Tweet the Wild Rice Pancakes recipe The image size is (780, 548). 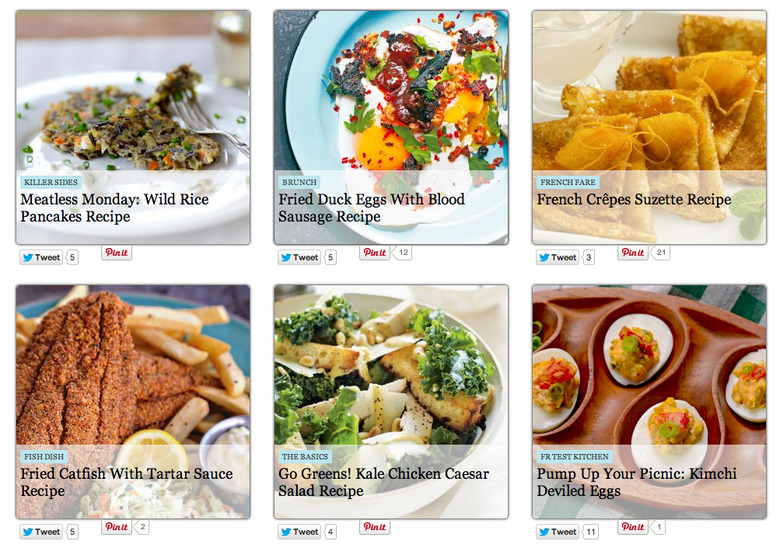pos(41,258)
